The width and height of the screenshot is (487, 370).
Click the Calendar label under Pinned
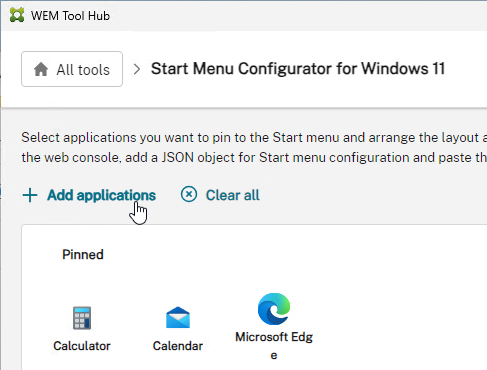tap(178, 346)
